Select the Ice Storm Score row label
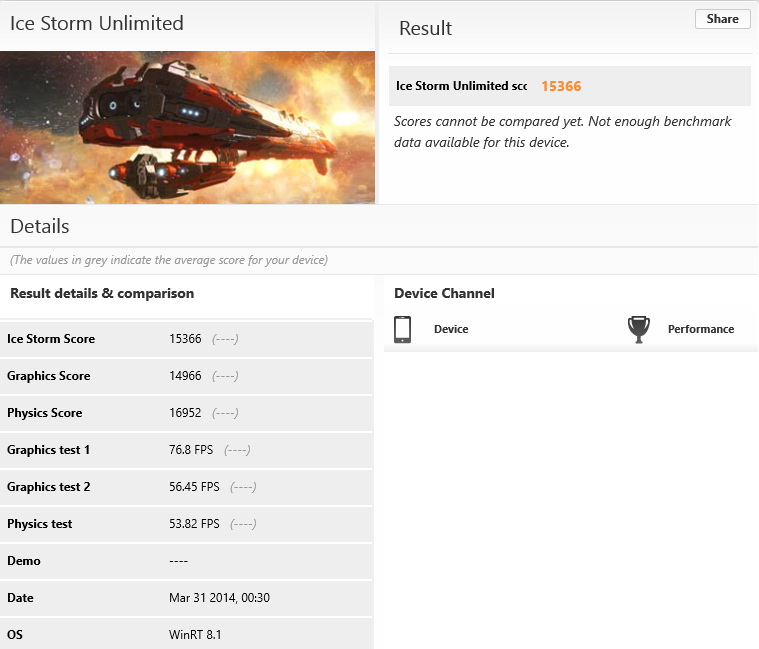This screenshot has width=759, height=649. tap(51, 339)
